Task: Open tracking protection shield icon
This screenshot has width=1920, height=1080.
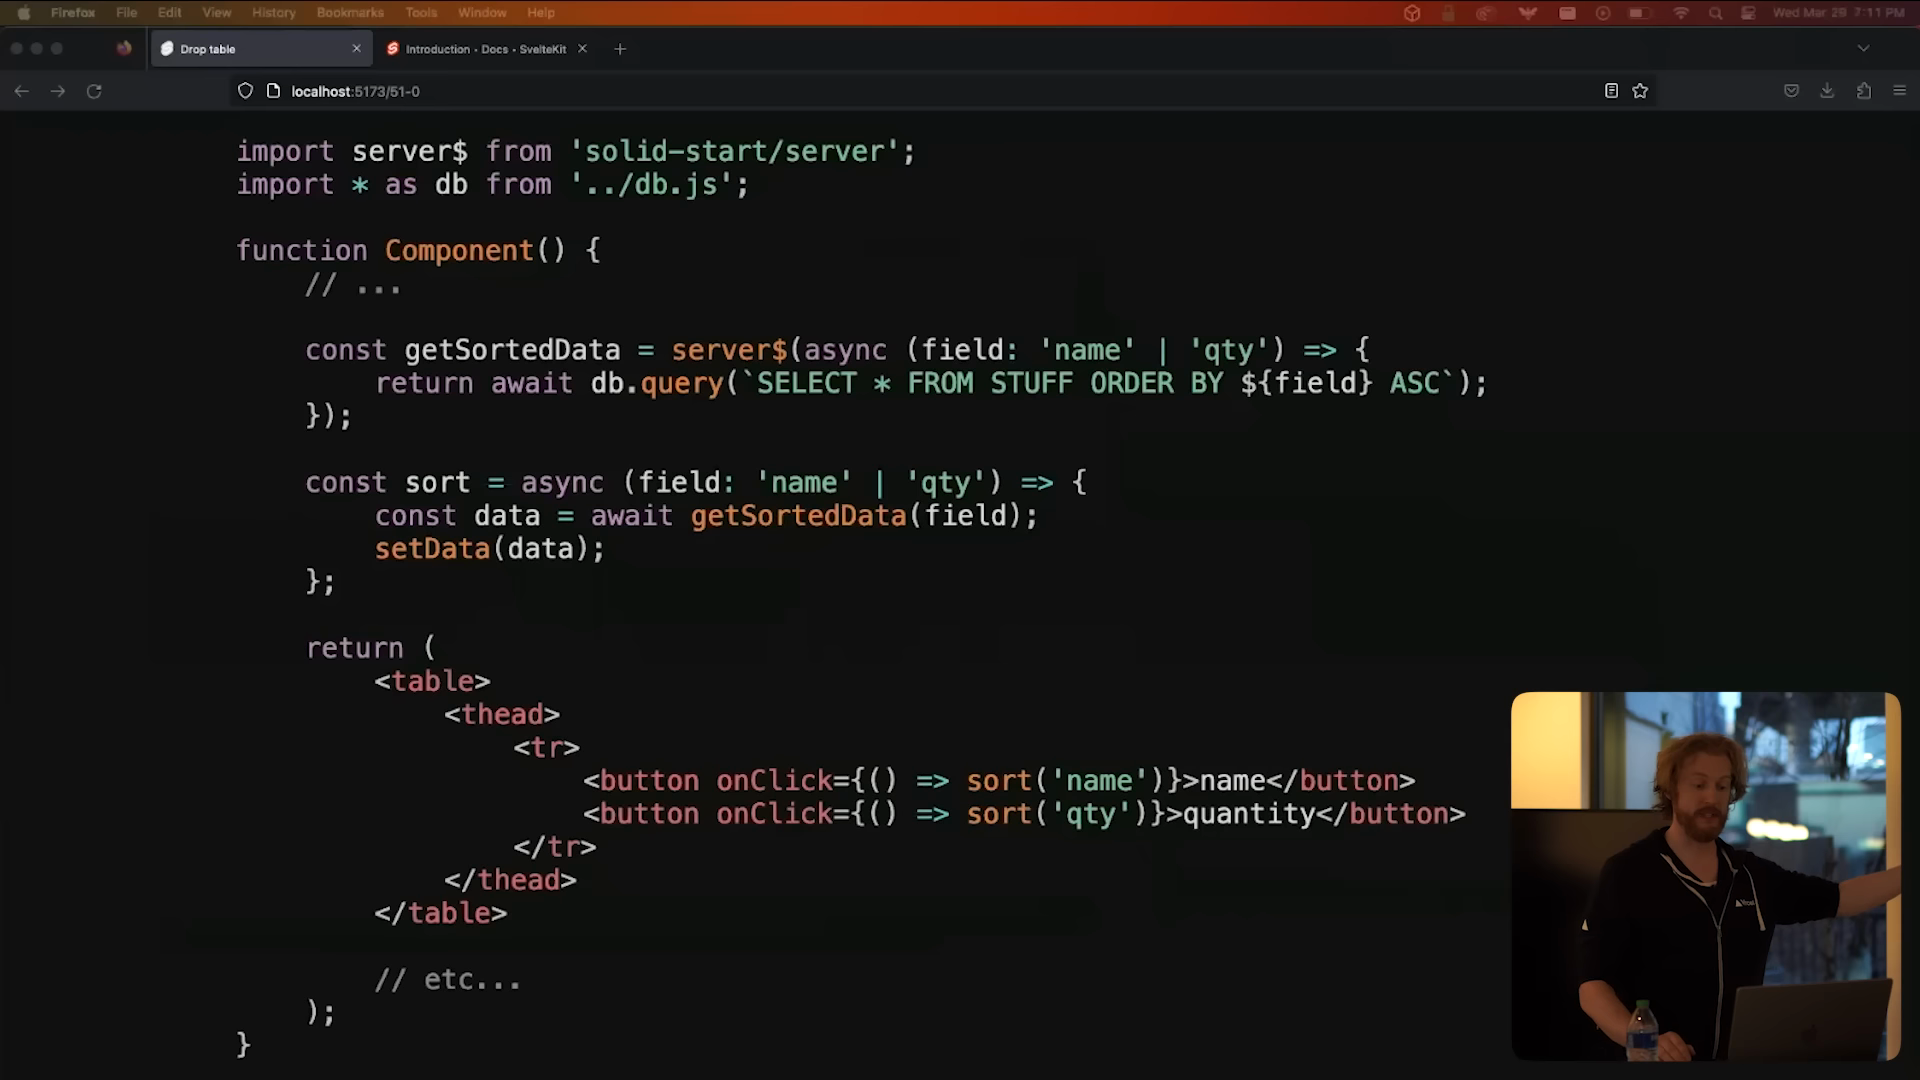Action: [245, 91]
